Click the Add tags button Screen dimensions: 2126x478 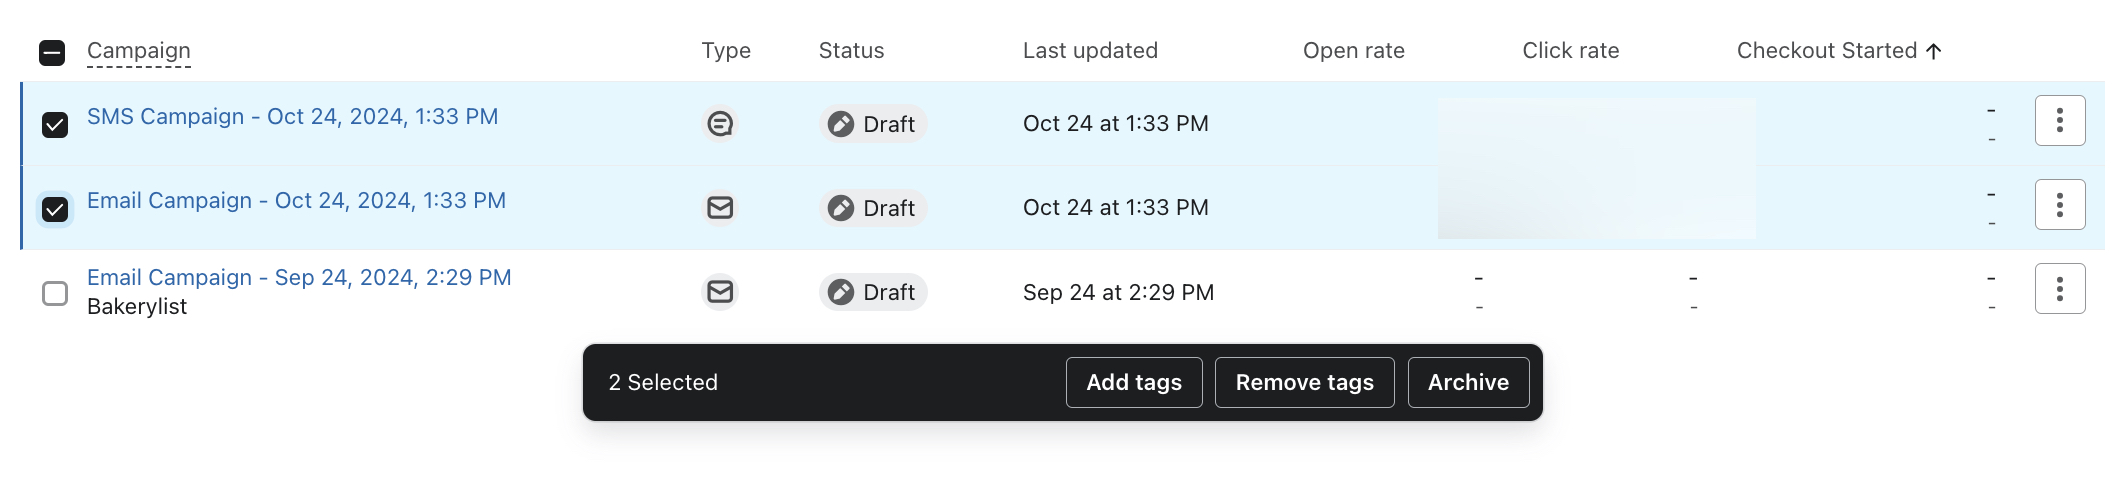pos(1134,383)
